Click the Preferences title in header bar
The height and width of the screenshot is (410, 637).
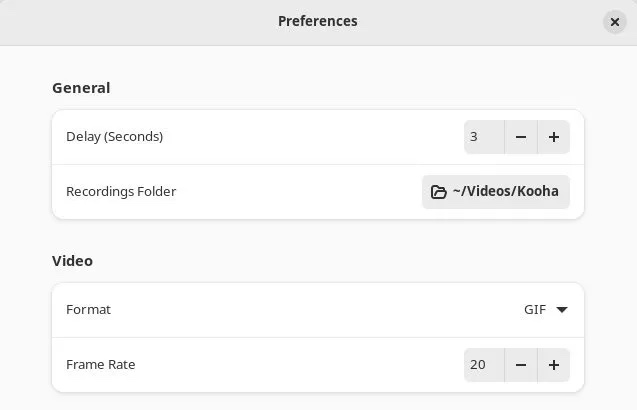tap(317, 21)
